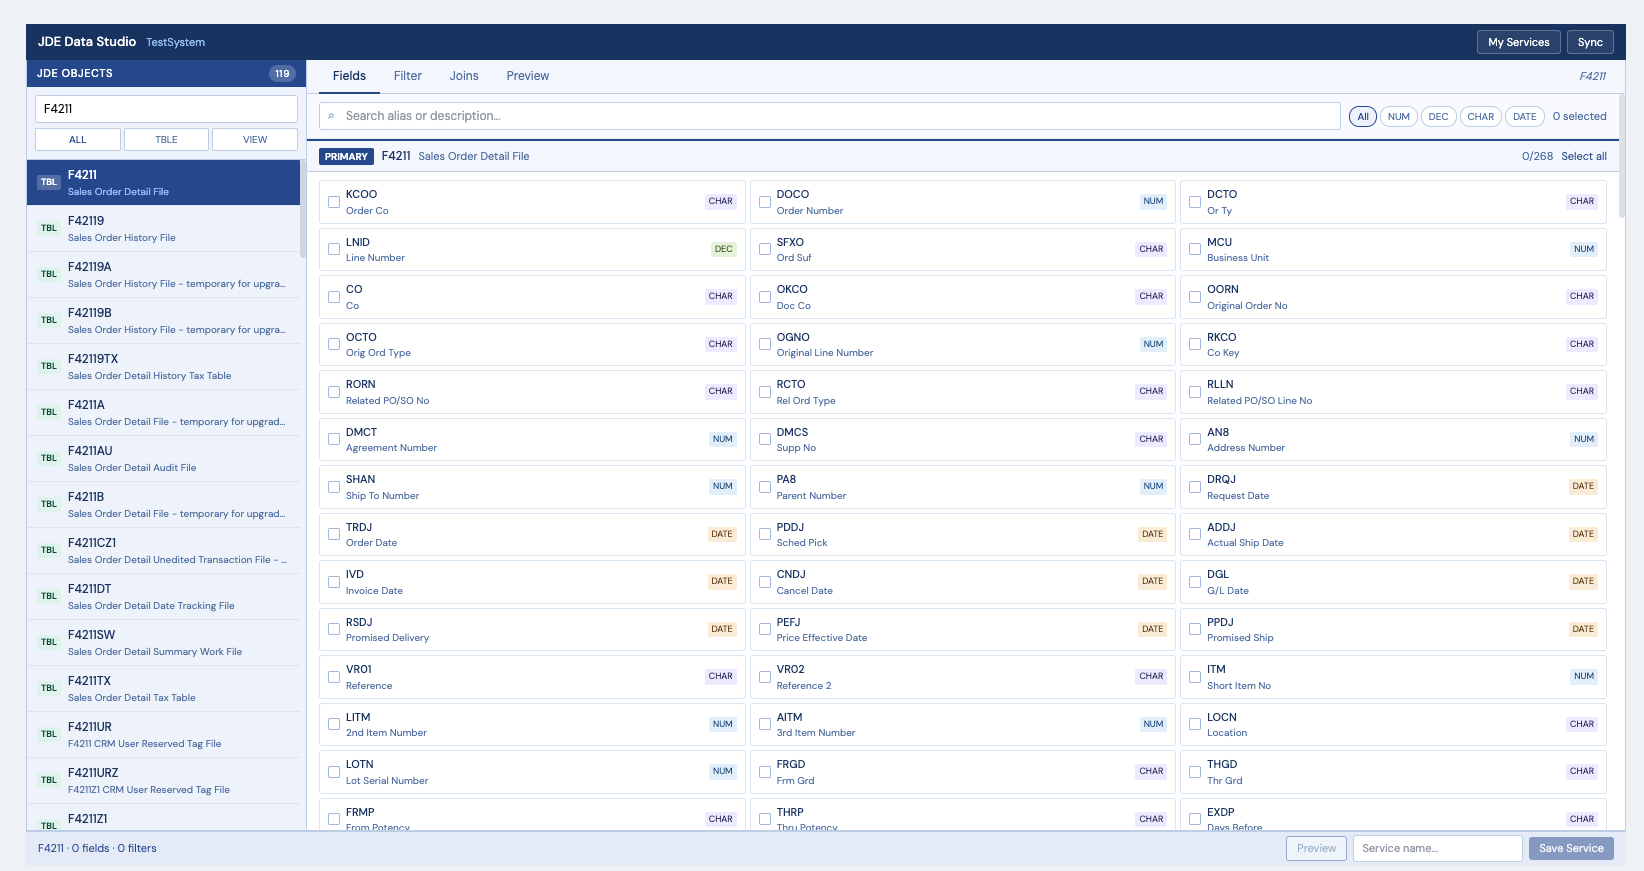Click the Select all link
Viewport: 1644px width, 871px height.
click(1584, 156)
